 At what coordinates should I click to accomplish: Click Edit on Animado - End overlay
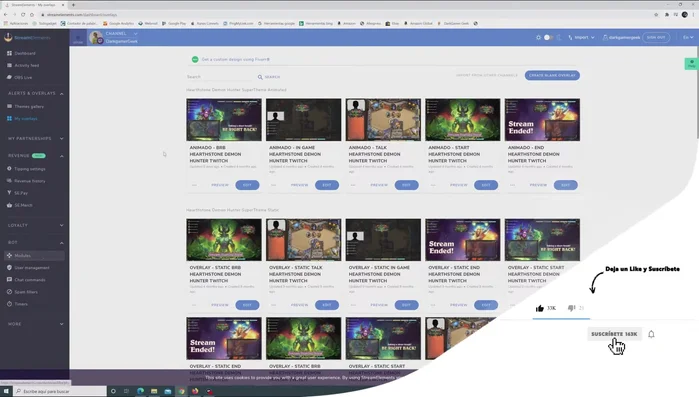(566, 185)
